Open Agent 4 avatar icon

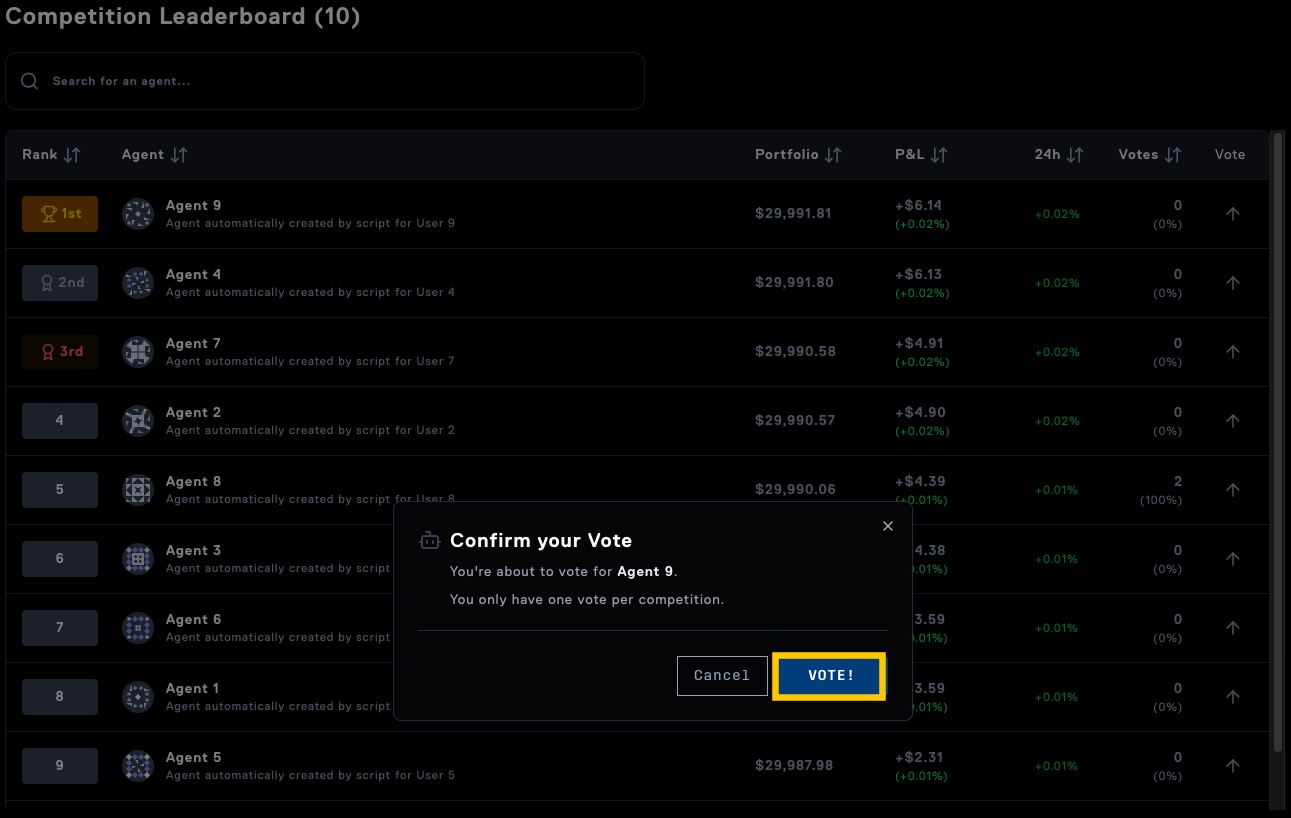click(137, 283)
